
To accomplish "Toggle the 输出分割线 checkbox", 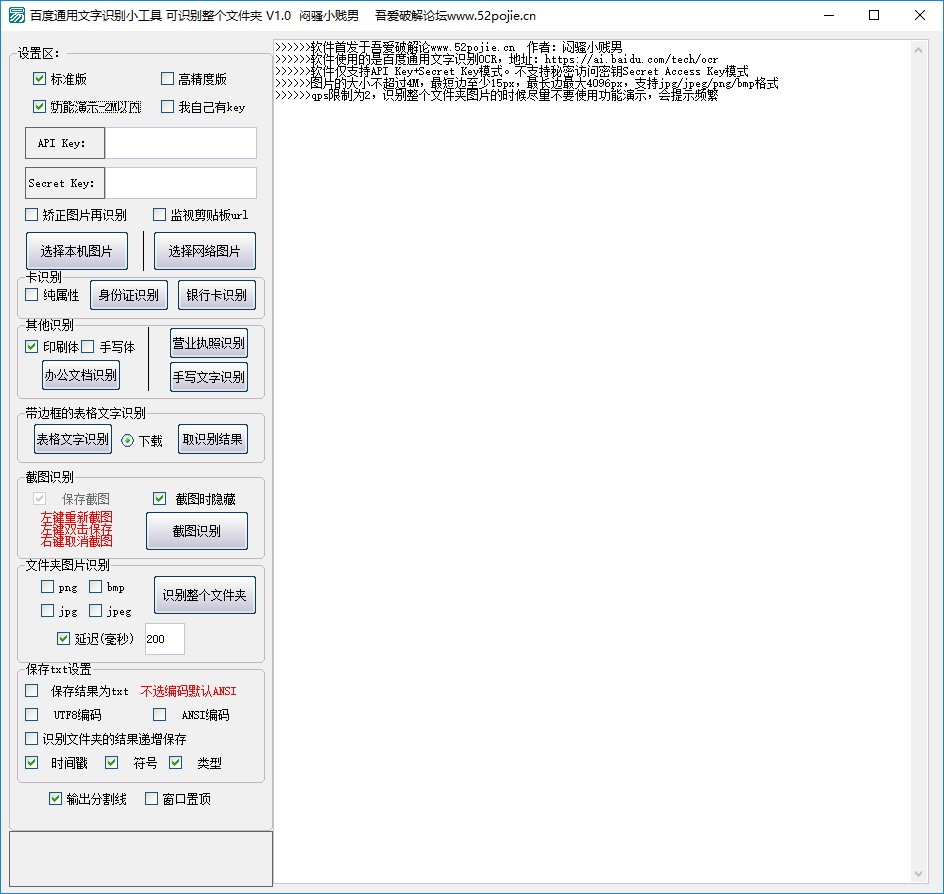I will coord(55,798).
